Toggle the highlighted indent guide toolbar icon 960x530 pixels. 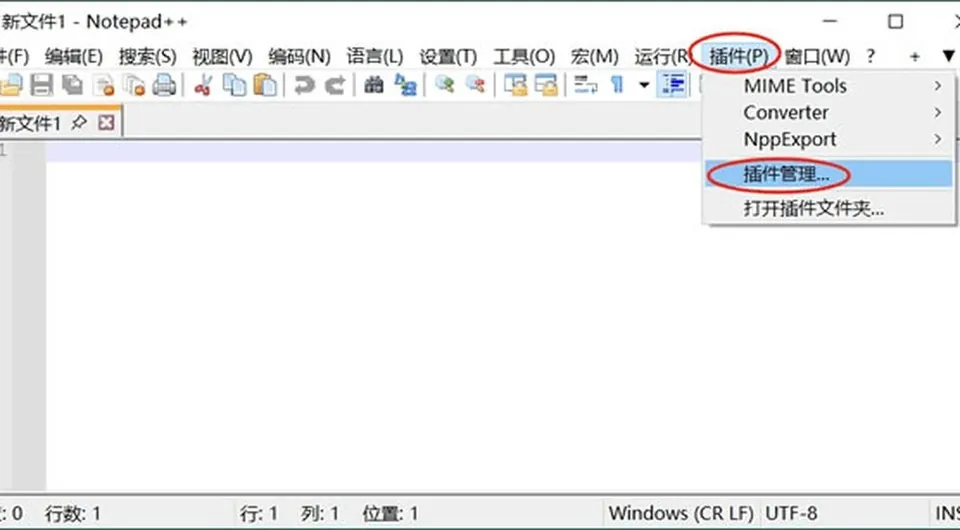(672, 85)
